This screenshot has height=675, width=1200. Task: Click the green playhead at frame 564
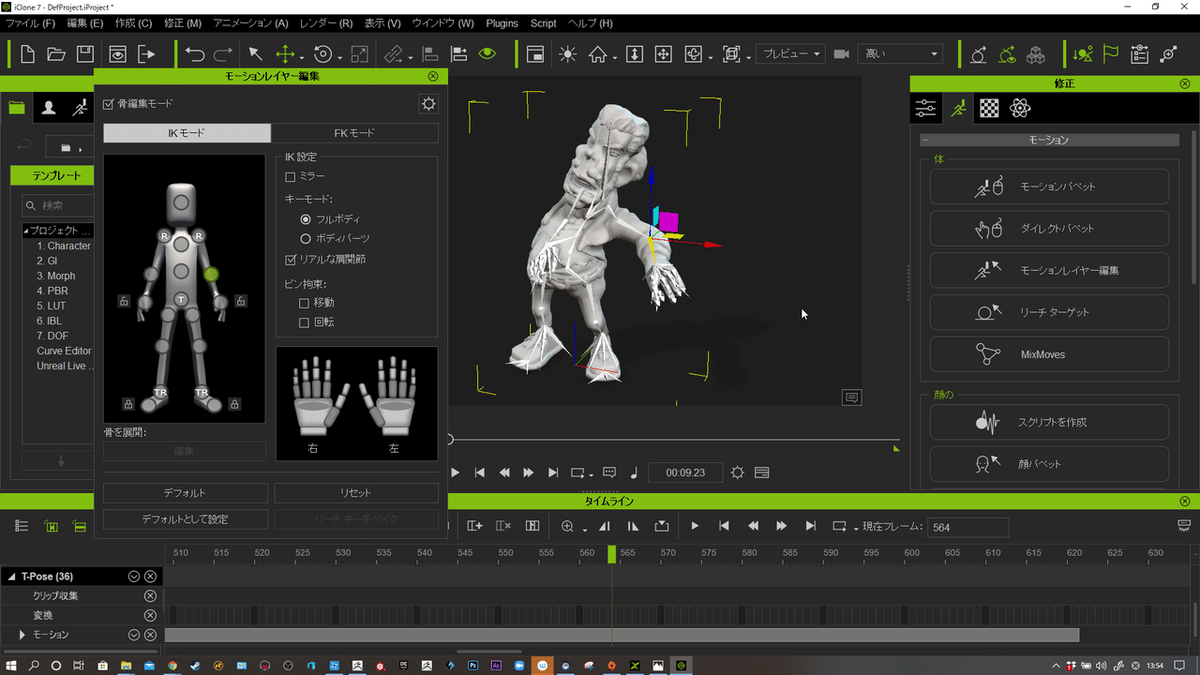612,553
